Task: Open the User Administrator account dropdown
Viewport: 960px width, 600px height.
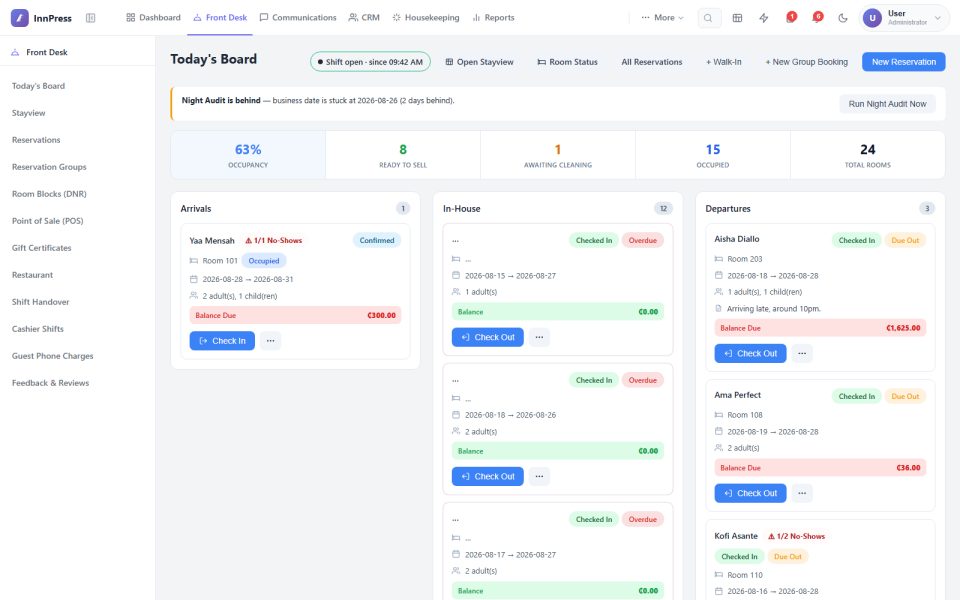Action: tap(902, 18)
